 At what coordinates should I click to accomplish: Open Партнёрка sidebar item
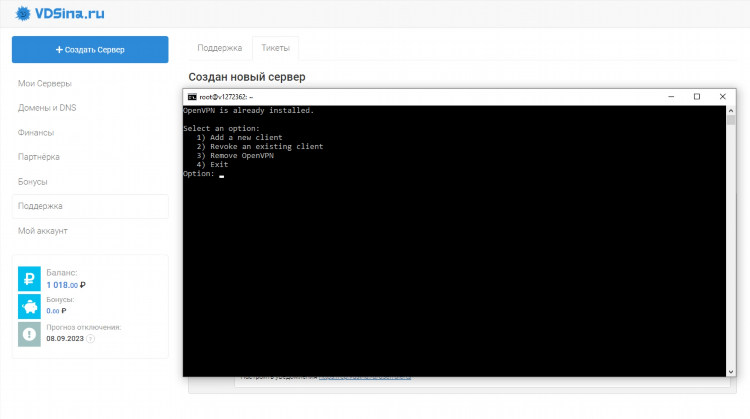tap(39, 157)
